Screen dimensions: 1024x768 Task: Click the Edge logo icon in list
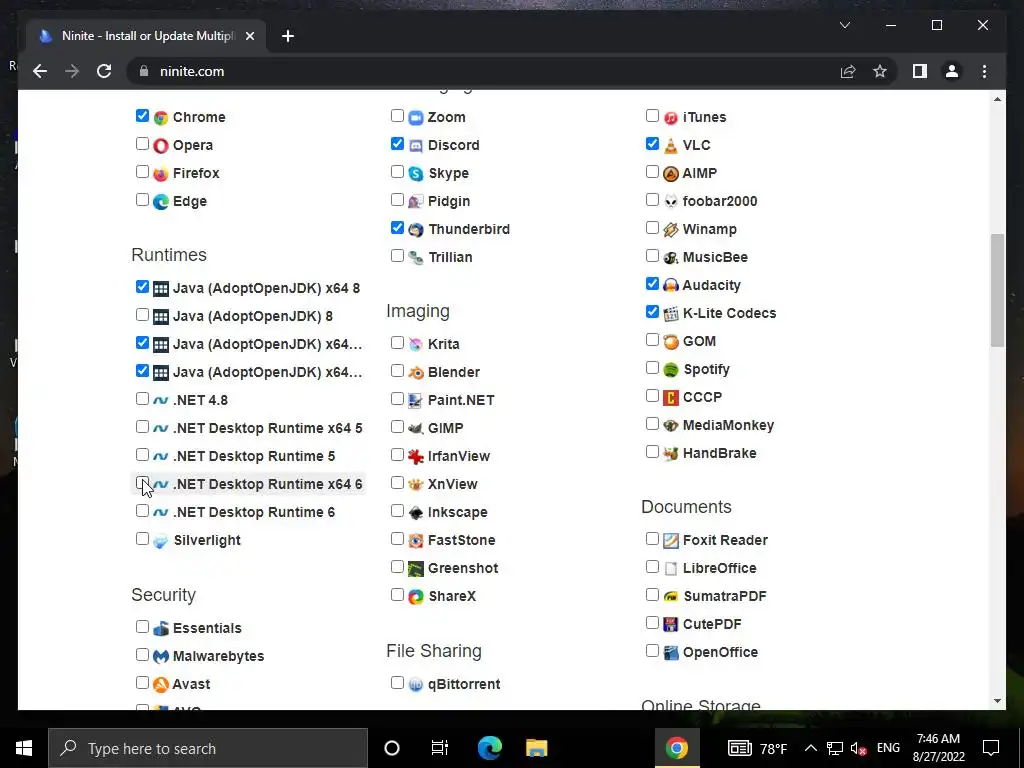point(161,202)
